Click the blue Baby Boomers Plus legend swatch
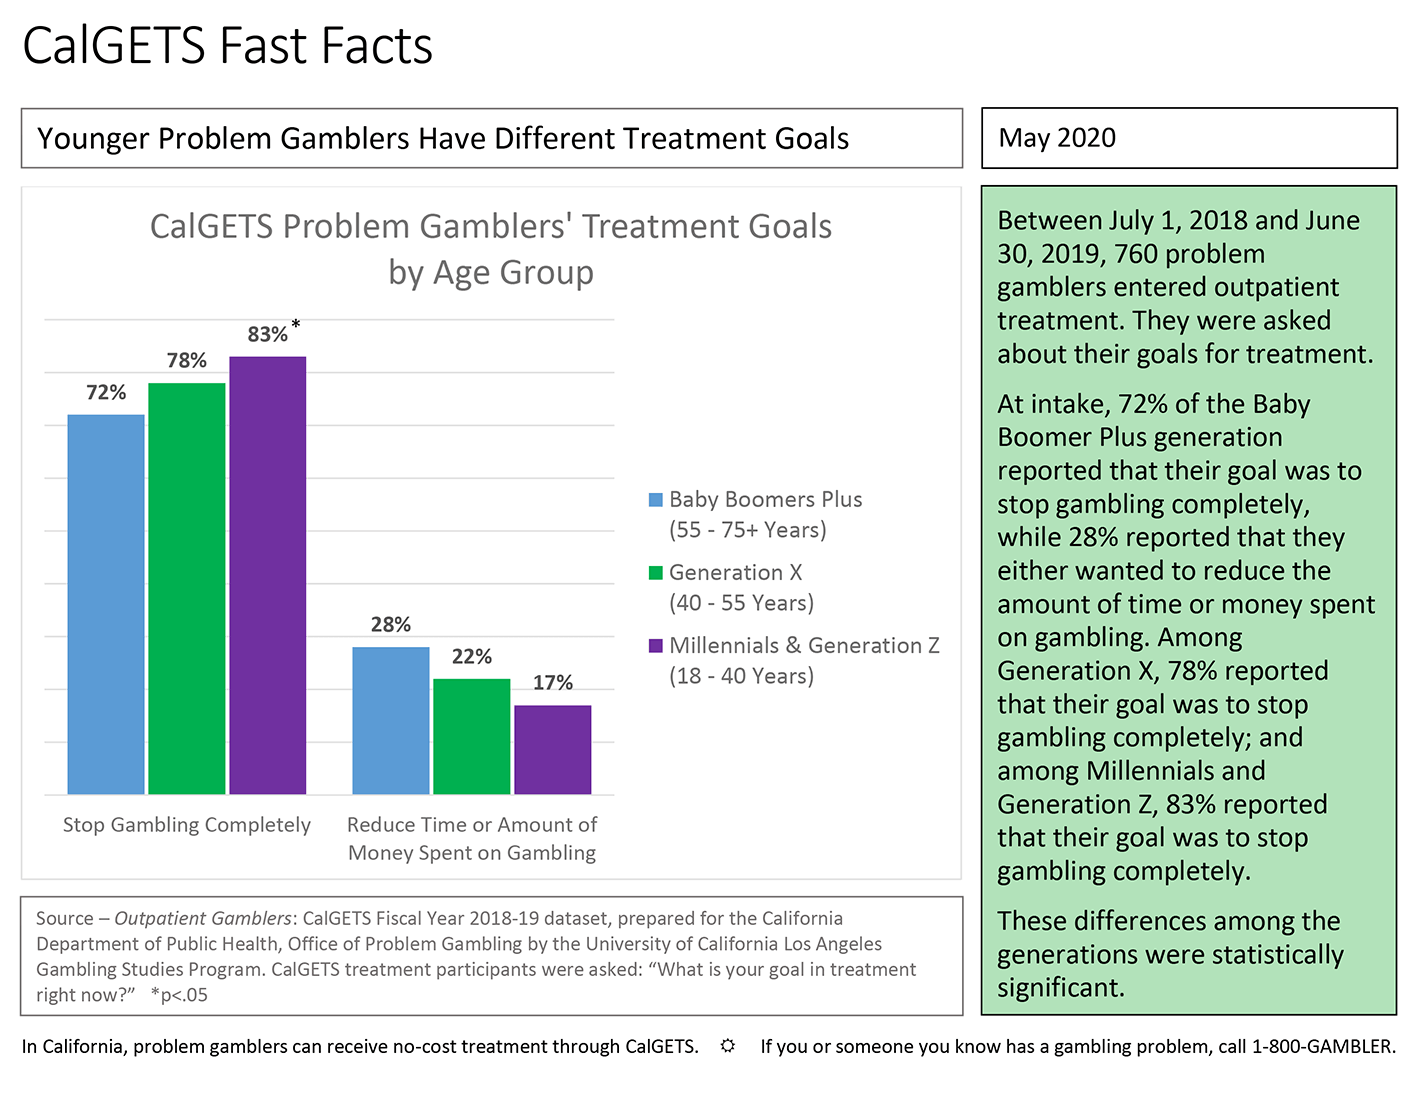The image size is (1426, 1098). [x=656, y=500]
